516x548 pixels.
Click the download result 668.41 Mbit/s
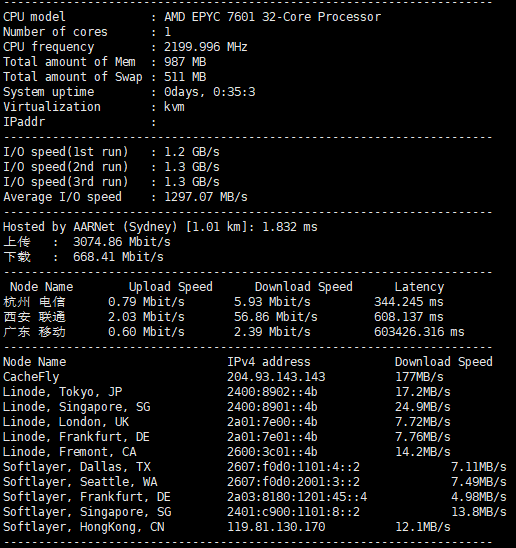pos(118,257)
